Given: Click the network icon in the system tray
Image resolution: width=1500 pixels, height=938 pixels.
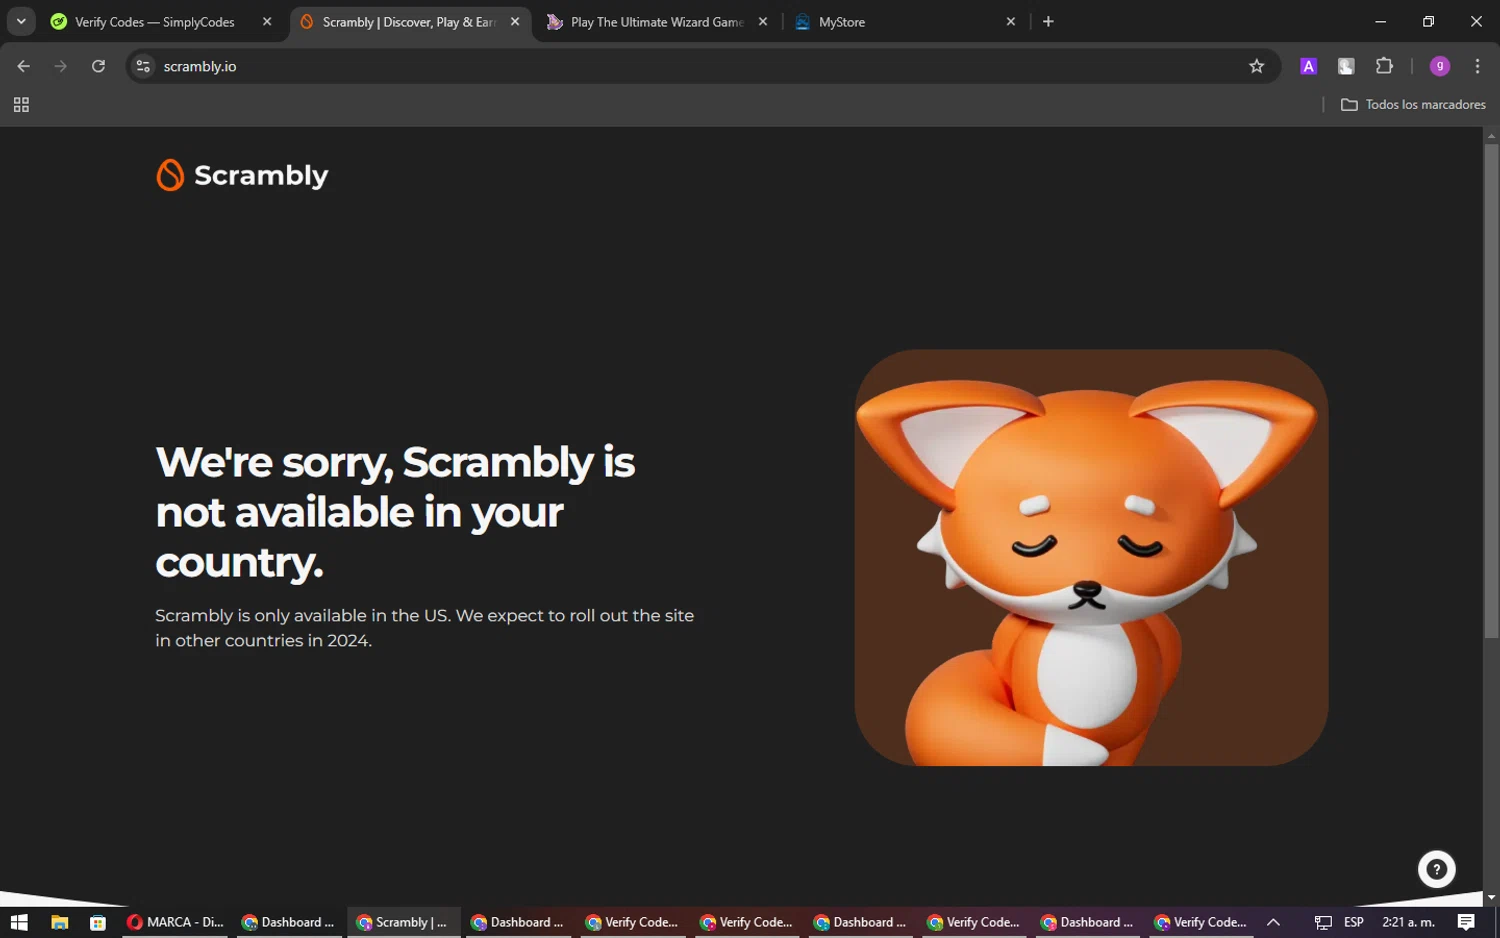Looking at the screenshot, I should [1323, 922].
